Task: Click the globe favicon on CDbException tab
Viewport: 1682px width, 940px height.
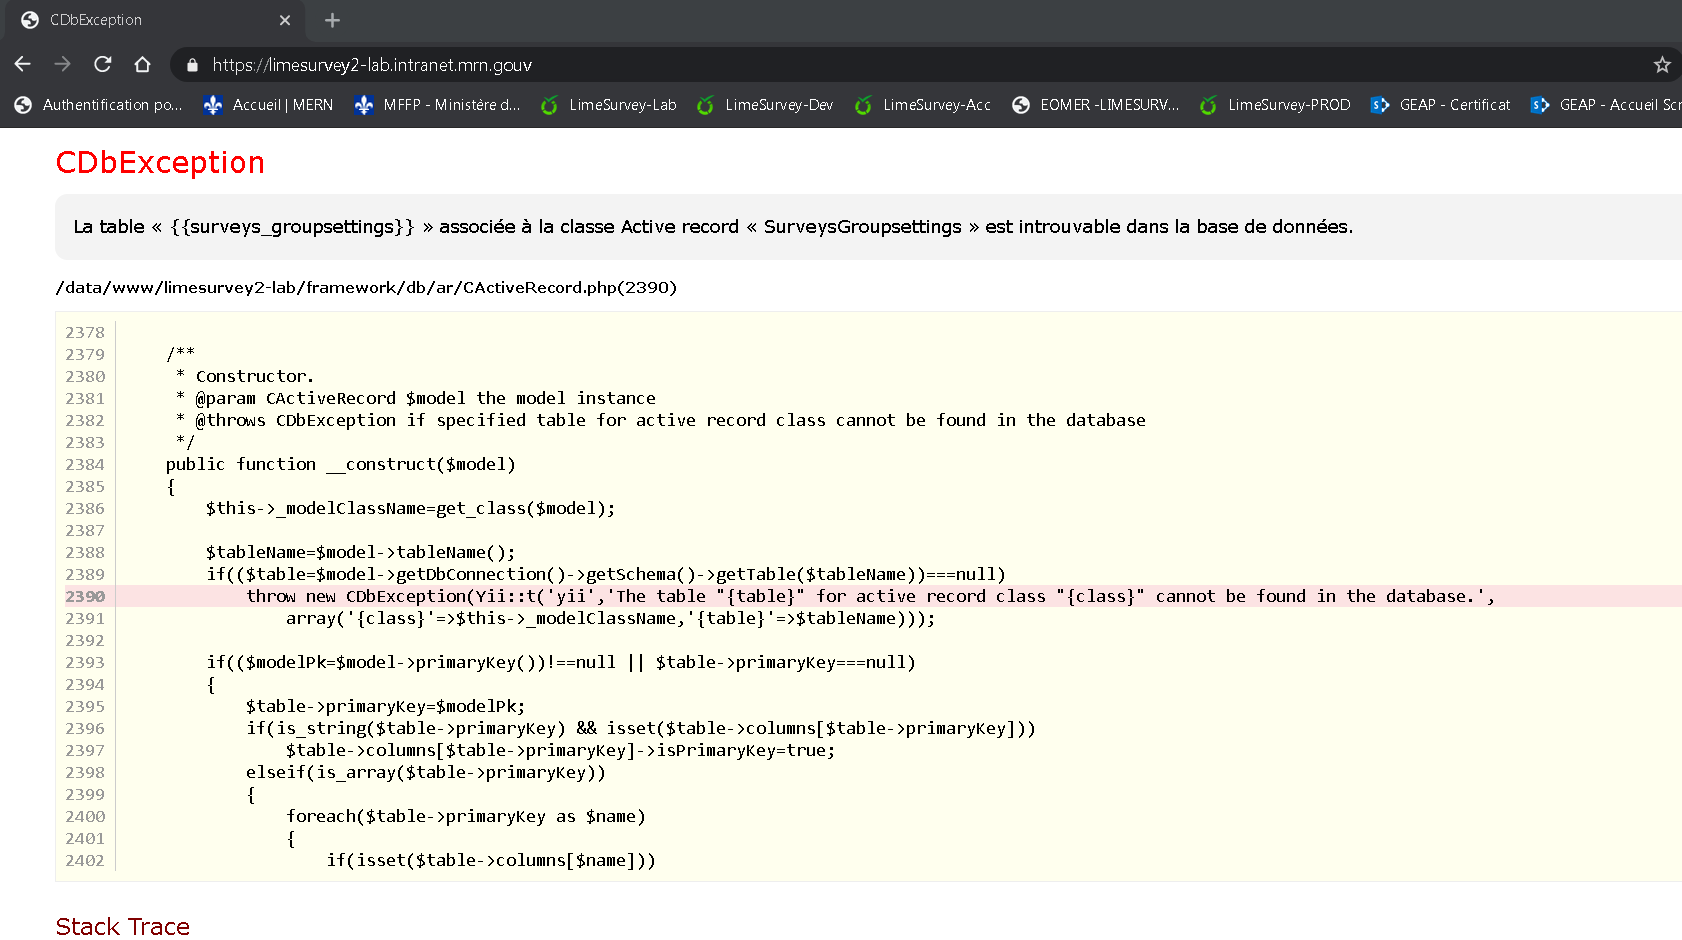Action: [x=30, y=20]
